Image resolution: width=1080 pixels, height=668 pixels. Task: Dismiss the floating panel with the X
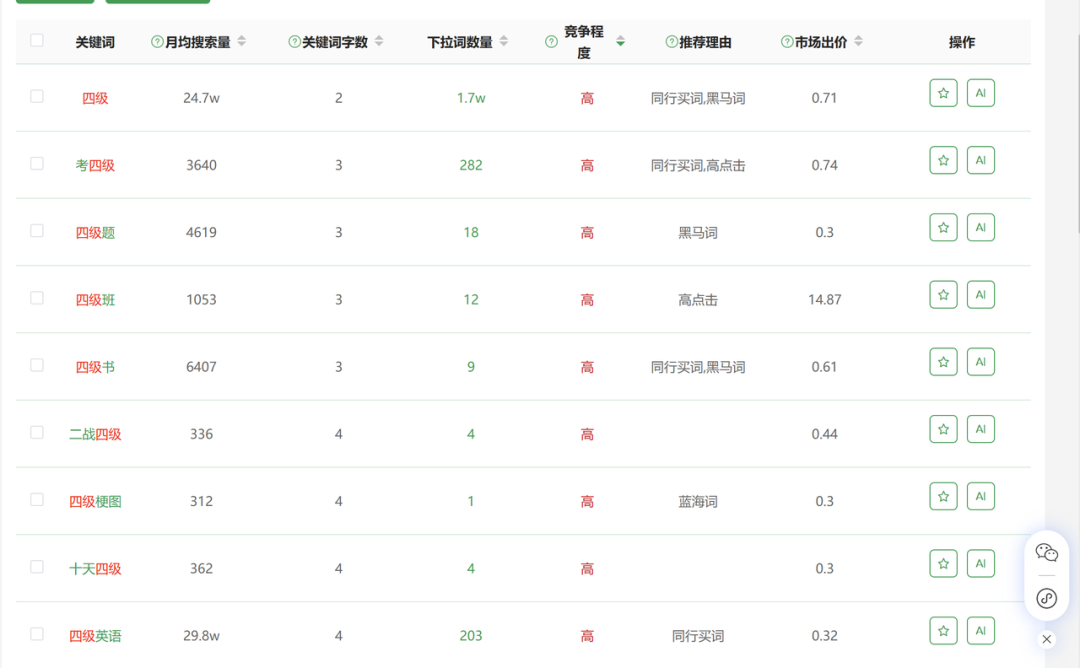[x=1046, y=638]
